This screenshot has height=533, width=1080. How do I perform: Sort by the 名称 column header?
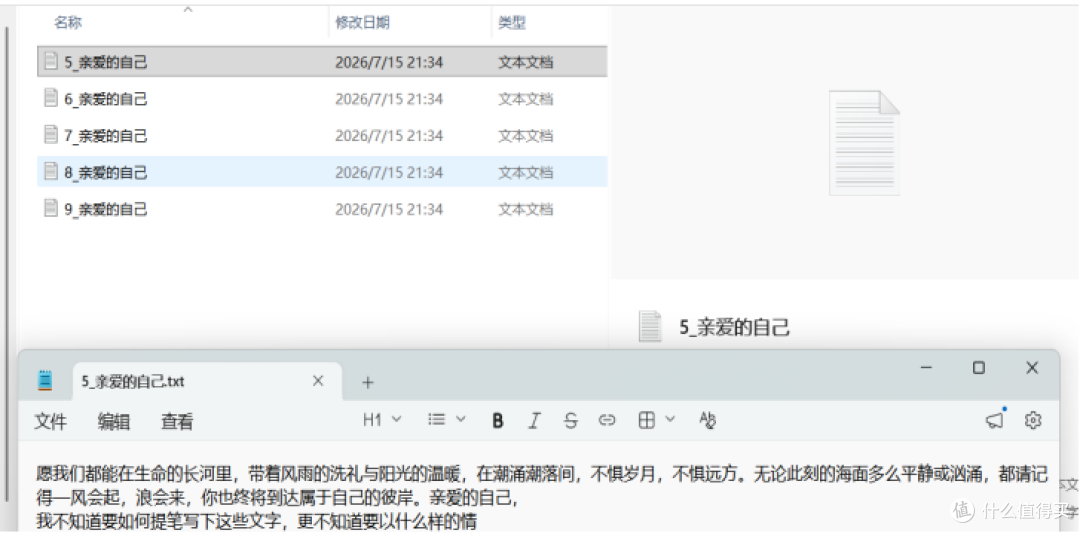click(68, 23)
